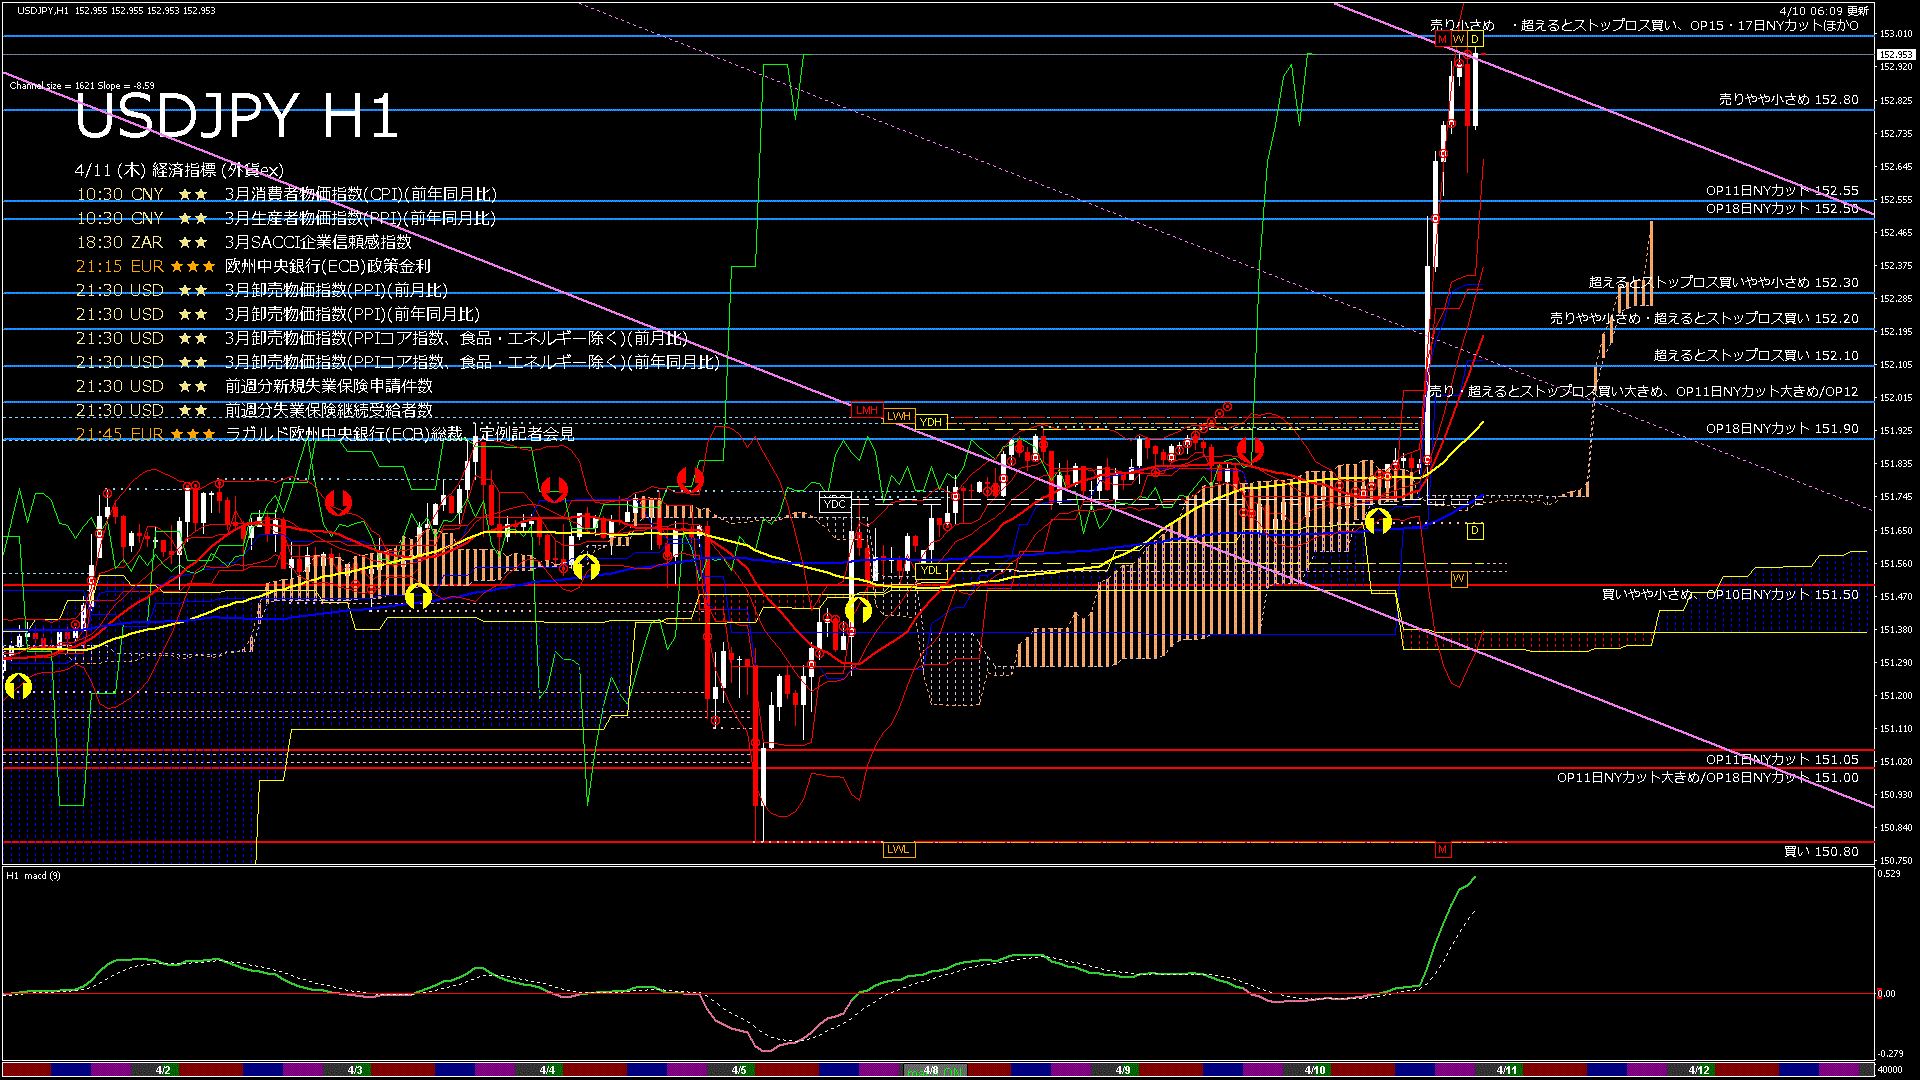This screenshot has width=1920, height=1080.
Task: Select the yellow YDH level label
Action: (x=931, y=422)
